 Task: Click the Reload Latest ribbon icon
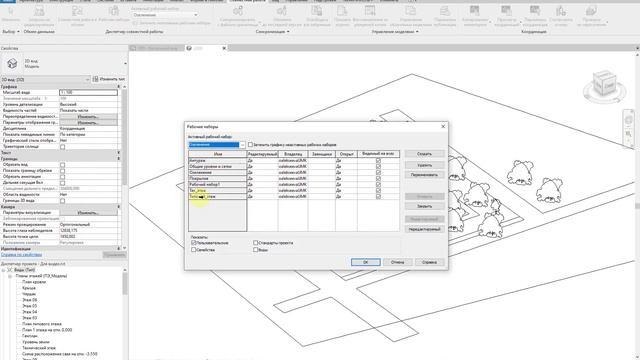click(x=282, y=11)
